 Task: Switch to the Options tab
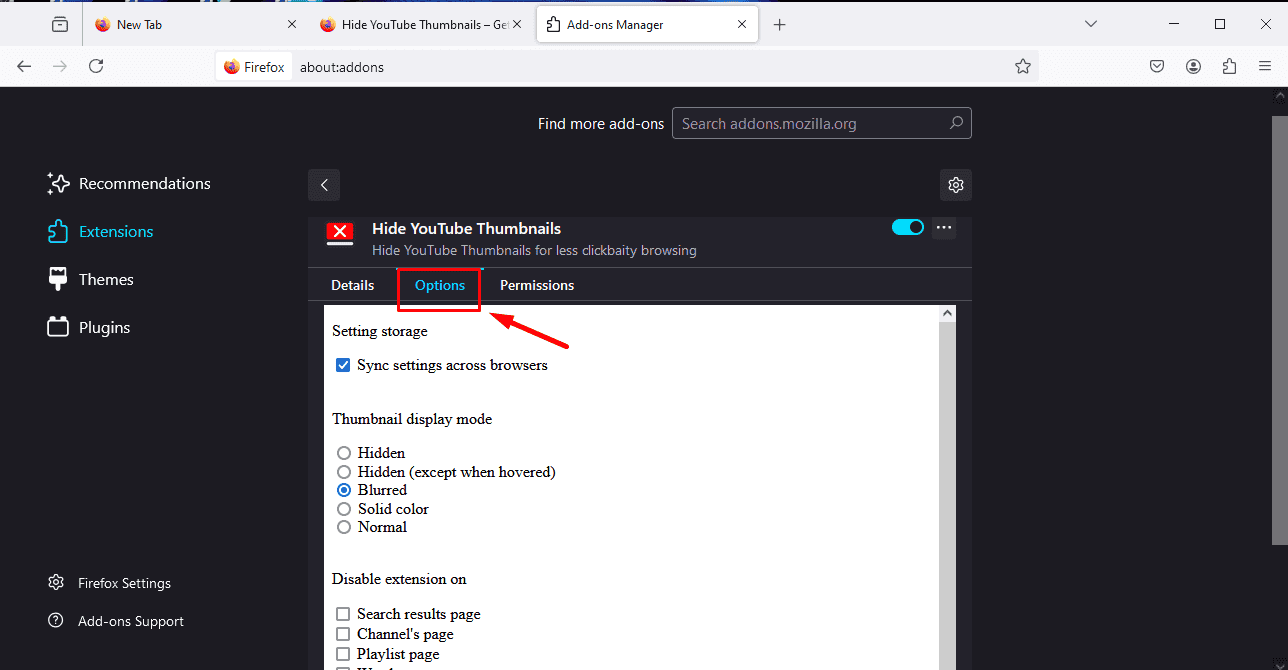pyautogui.click(x=440, y=285)
